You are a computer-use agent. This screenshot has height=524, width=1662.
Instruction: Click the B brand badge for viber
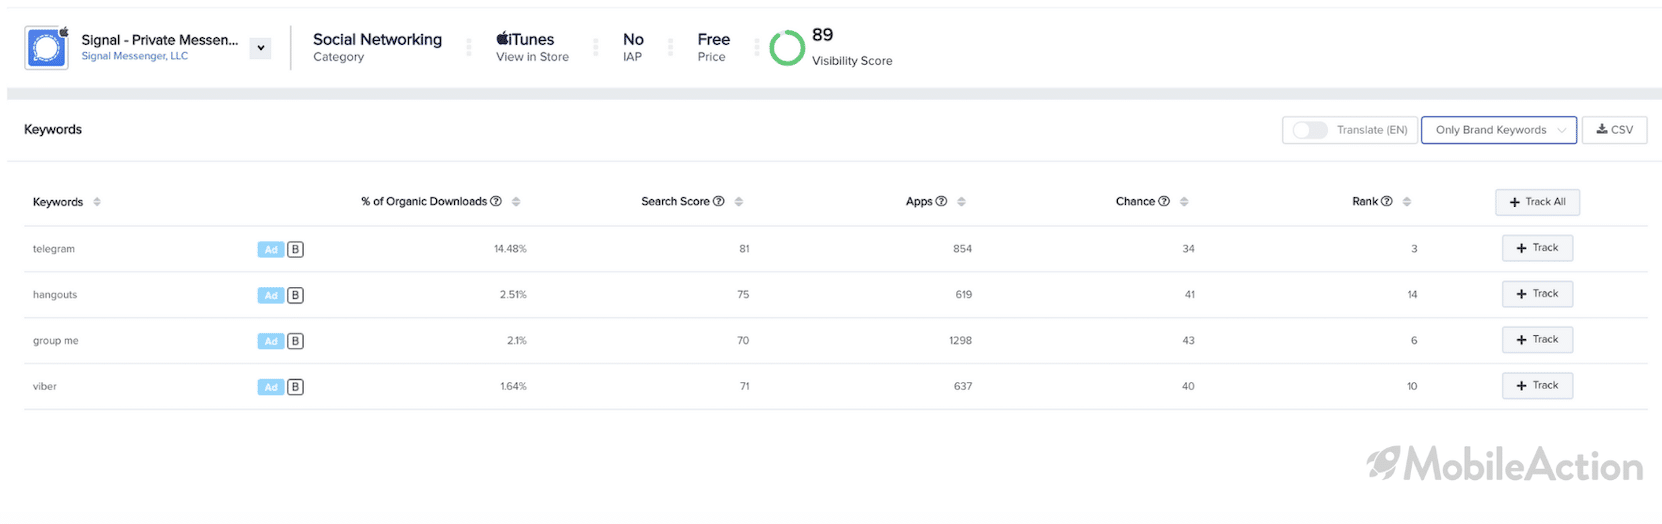click(x=295, y=387)
